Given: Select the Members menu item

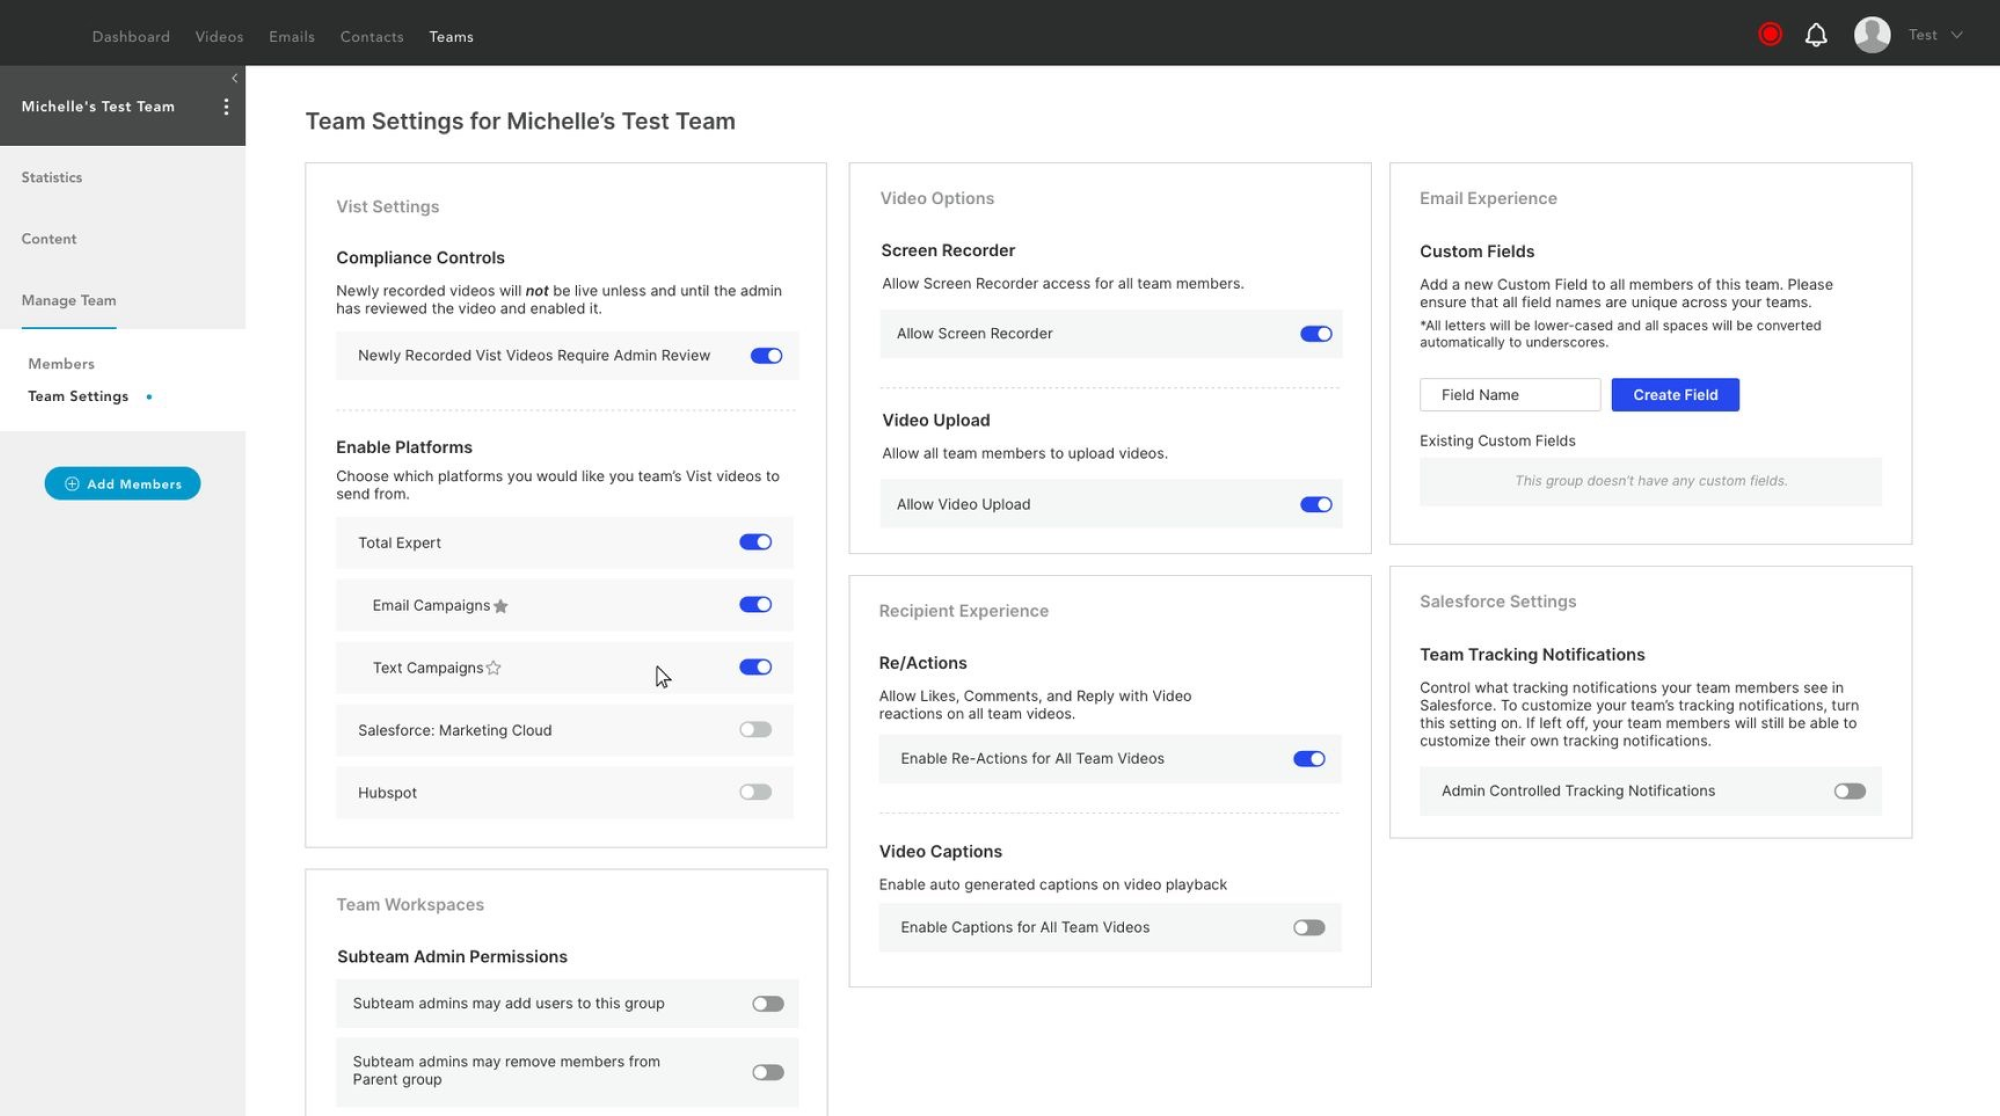Looking at the screenshot, I should click(x=60, y=364).
